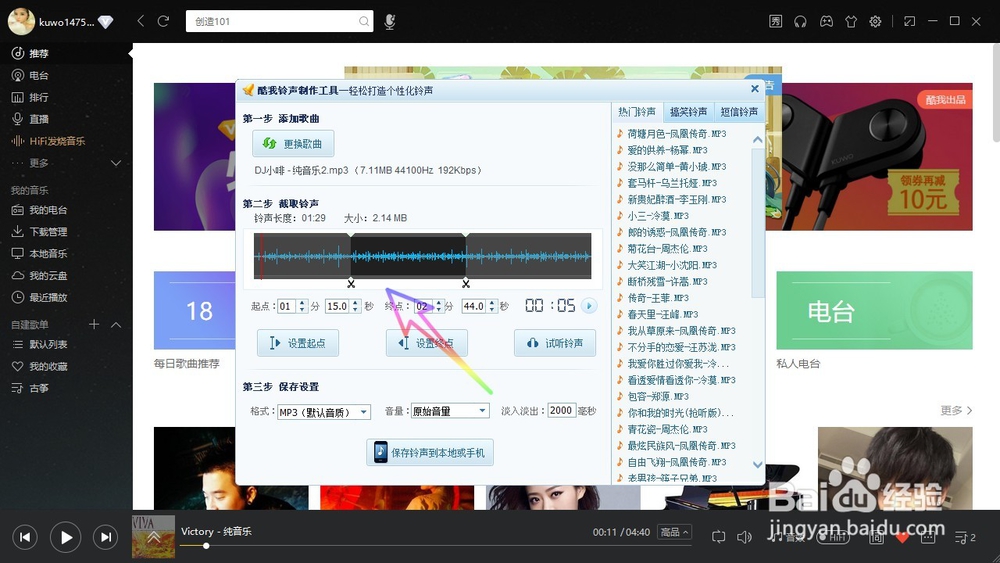Viewport: 1000px width, 563px height.
Task: Step the end point seconds spinner
Action: coord(492,306)
